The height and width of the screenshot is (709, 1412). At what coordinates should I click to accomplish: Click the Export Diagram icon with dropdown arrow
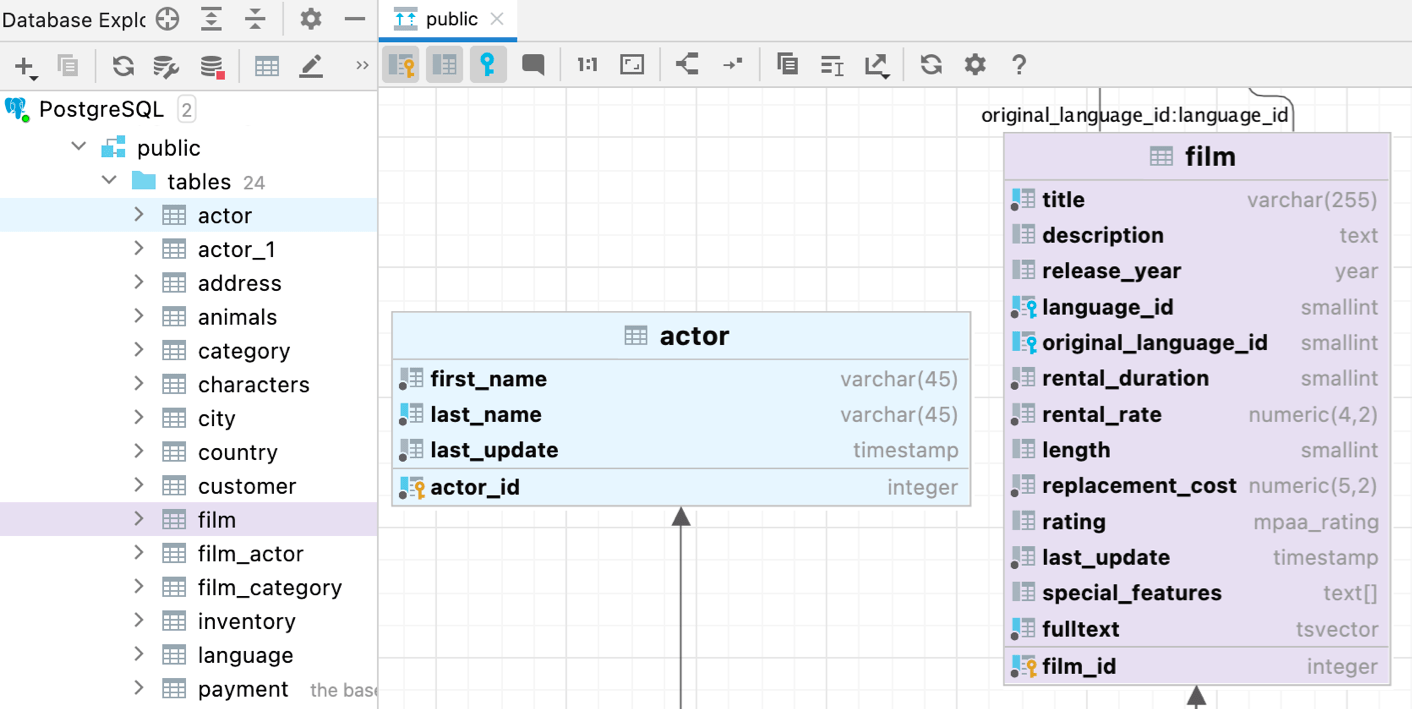877,65
